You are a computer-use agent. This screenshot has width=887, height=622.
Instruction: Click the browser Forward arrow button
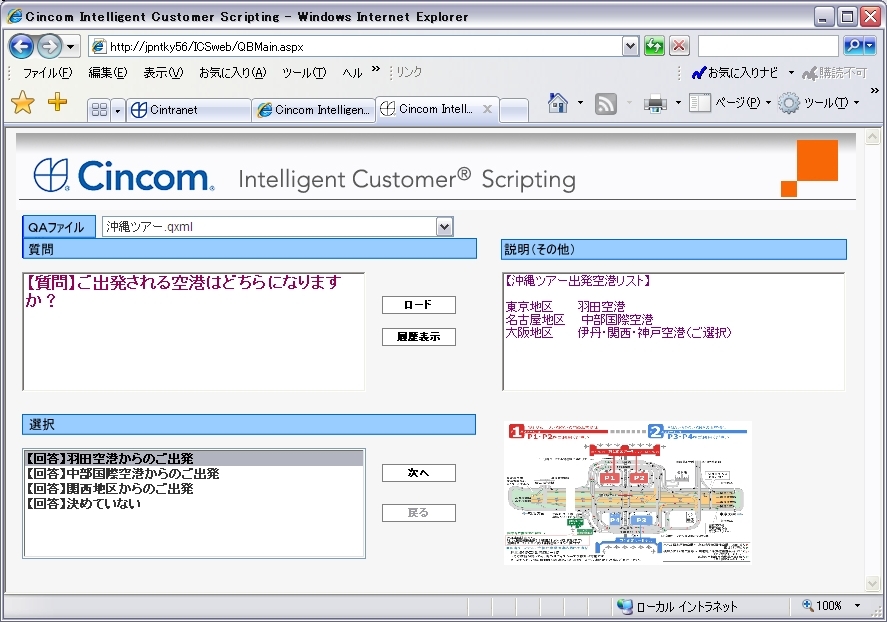point(49,46)
